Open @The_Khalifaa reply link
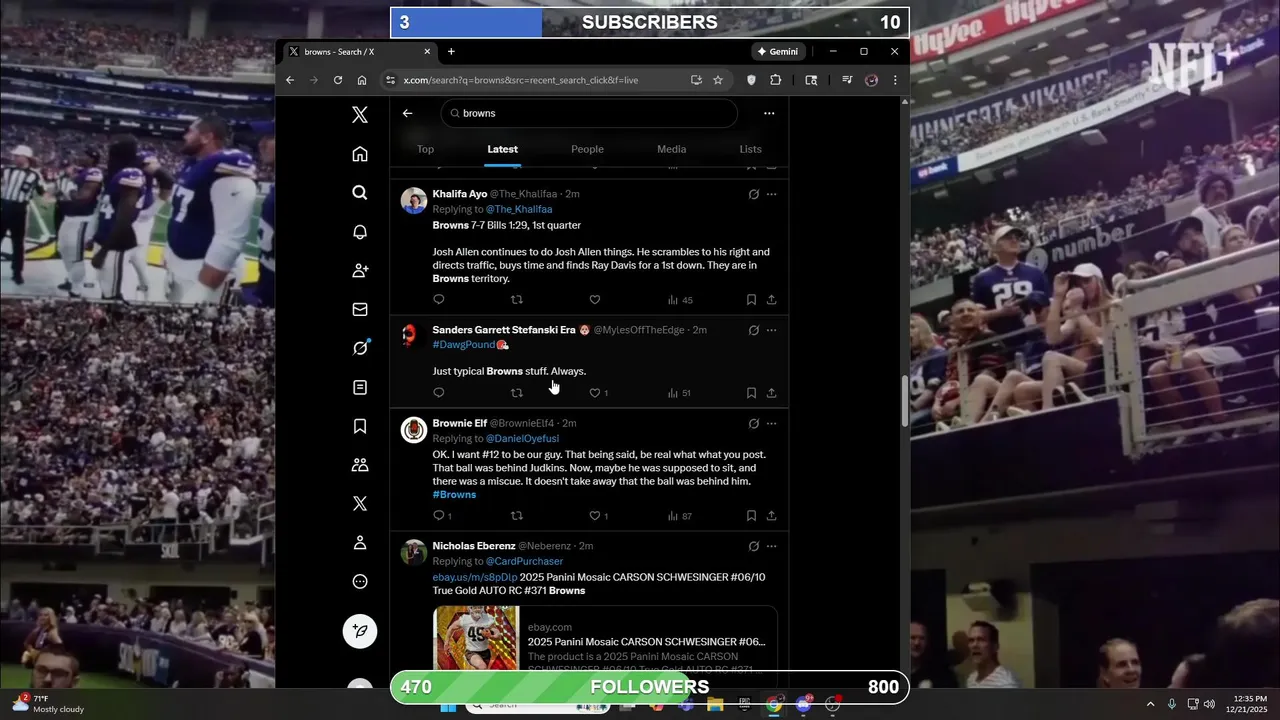Image resolution: width=1280 pixels, height=720 pixels. pos(519,209)
